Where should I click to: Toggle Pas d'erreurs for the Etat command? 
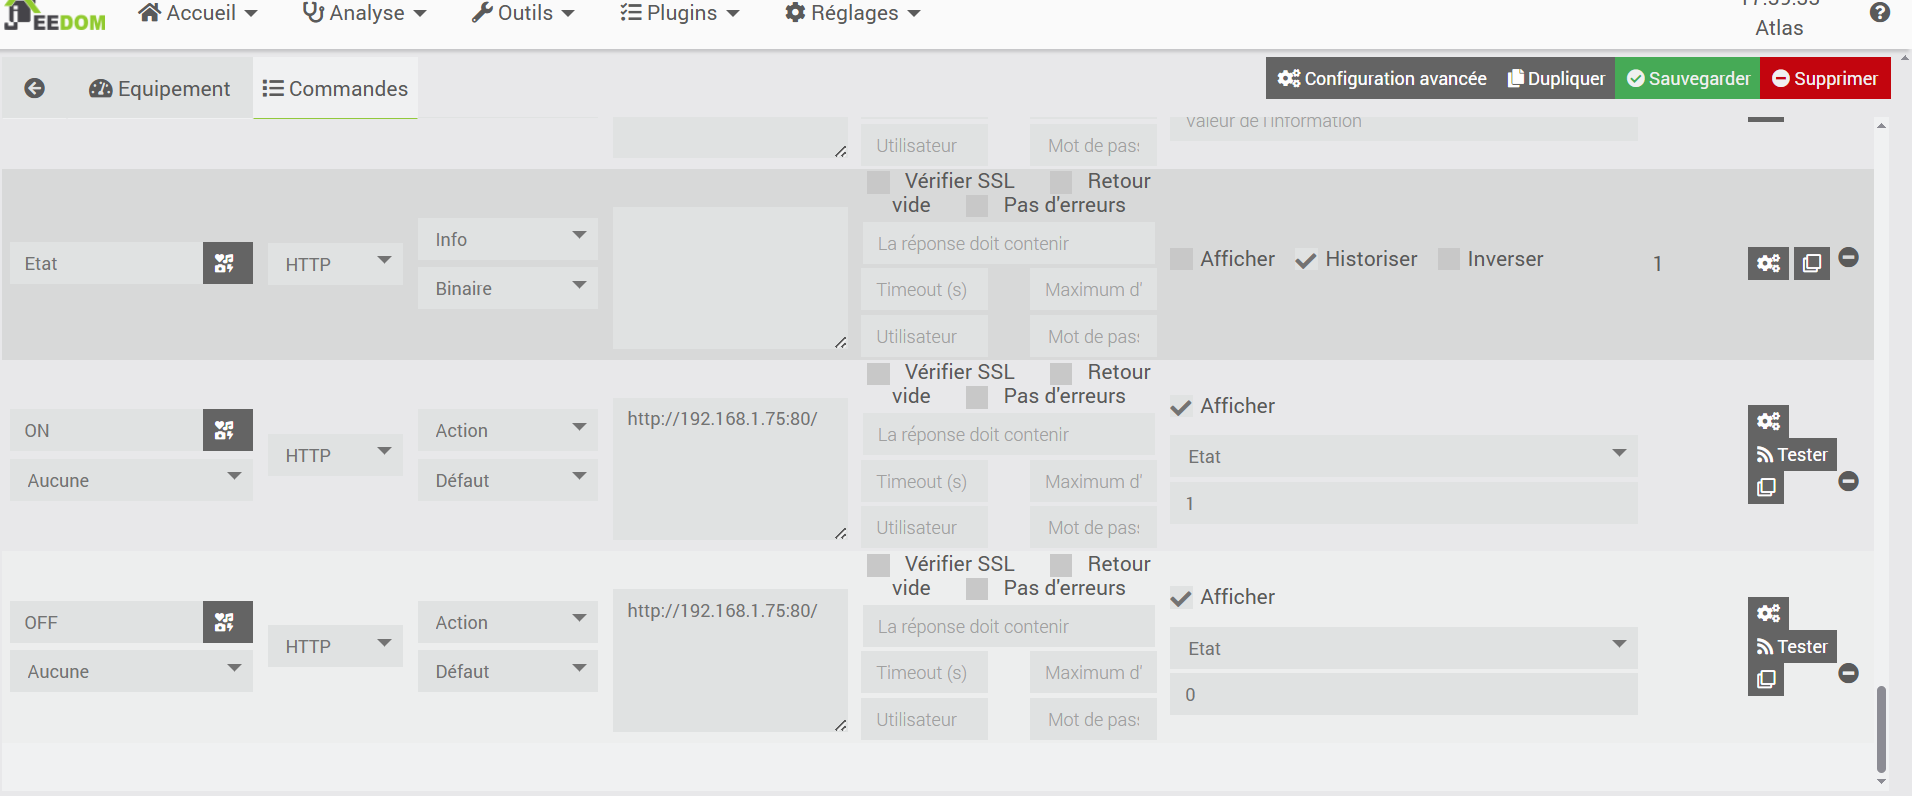click(x=977, y=205)
